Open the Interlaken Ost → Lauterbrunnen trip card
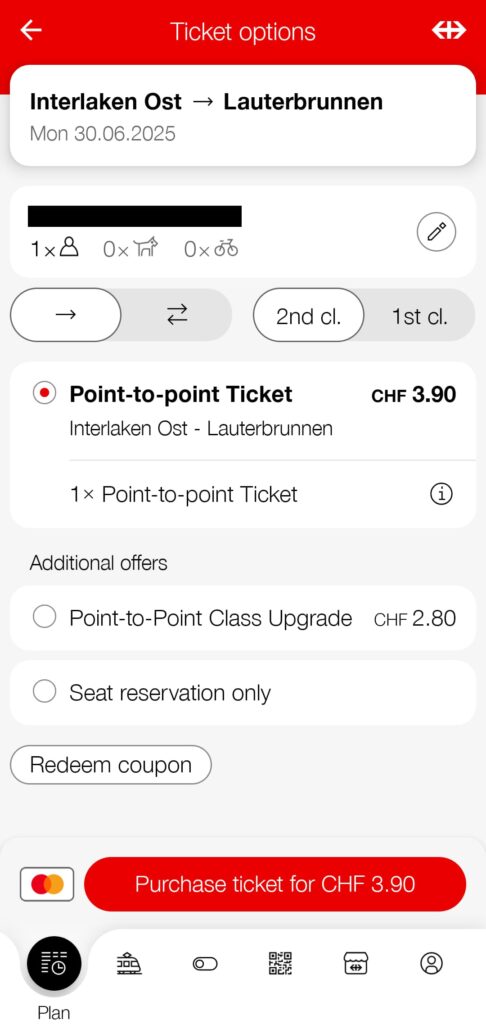The image size is (486, 1024). [x=243, y=116]
